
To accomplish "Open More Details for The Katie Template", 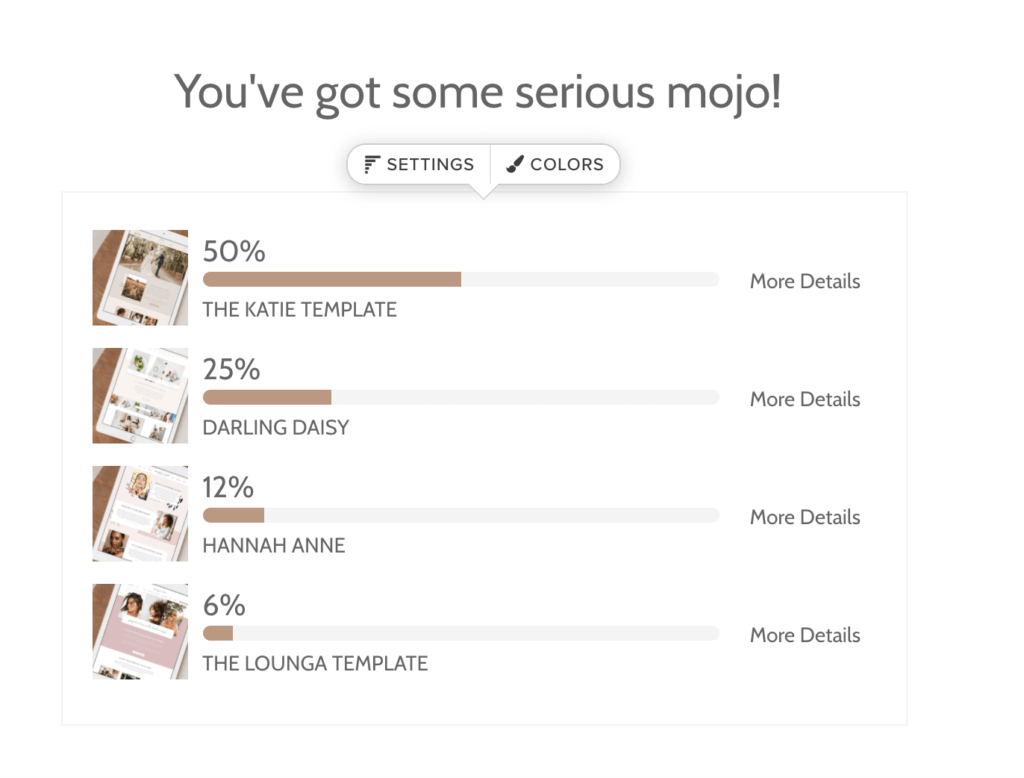I will tap(805, 282).
